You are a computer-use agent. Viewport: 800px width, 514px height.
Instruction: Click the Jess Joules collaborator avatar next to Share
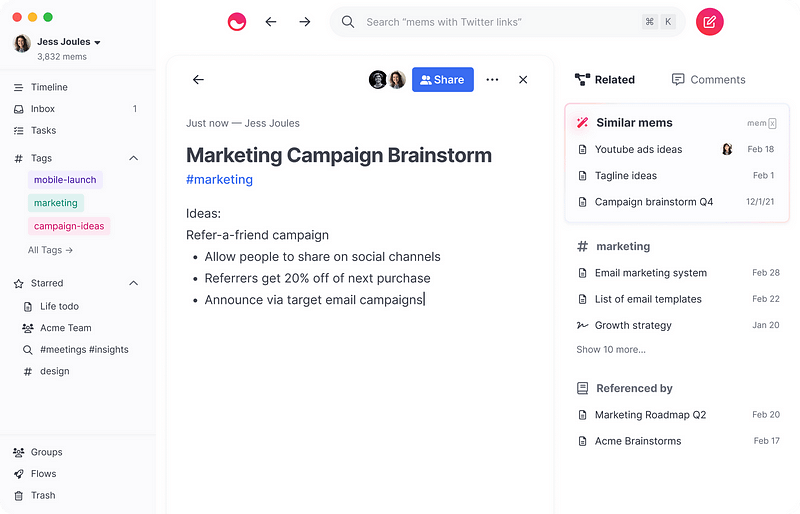[x=397, y=80]
